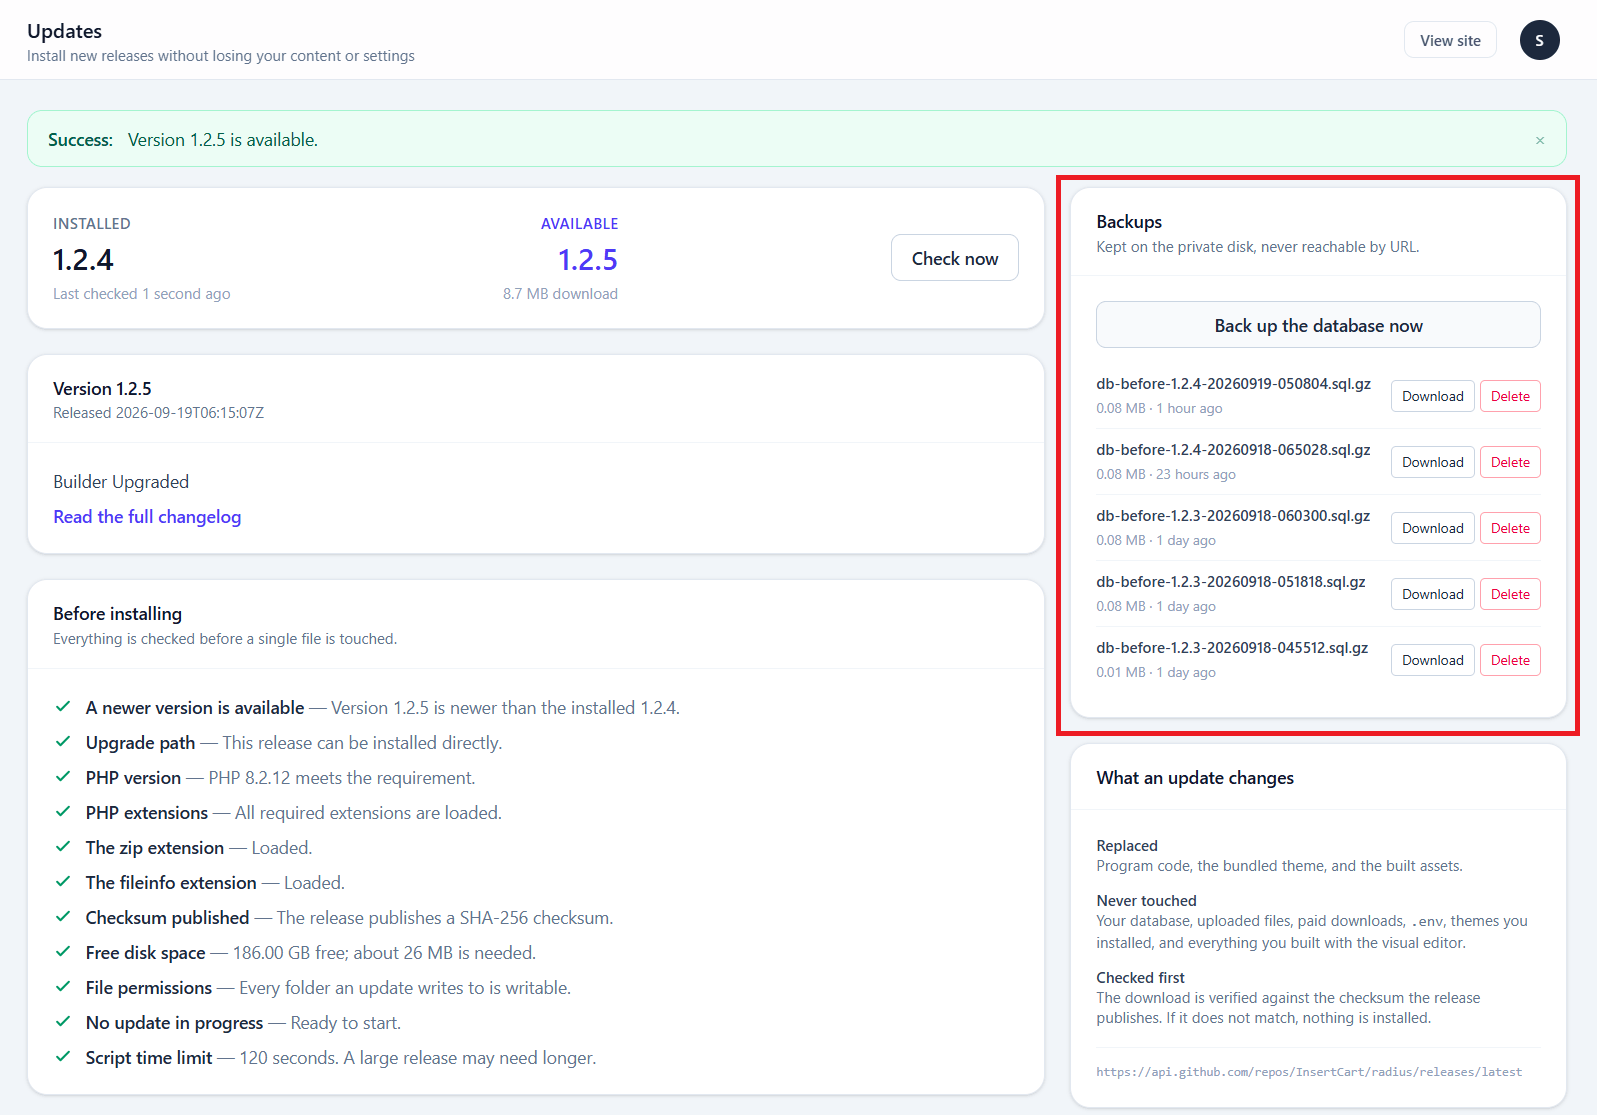Delete backup db-before-1.2.3-20260918-045512.sql.gz
1597x1115 pixels.
tap(1510, 660)
